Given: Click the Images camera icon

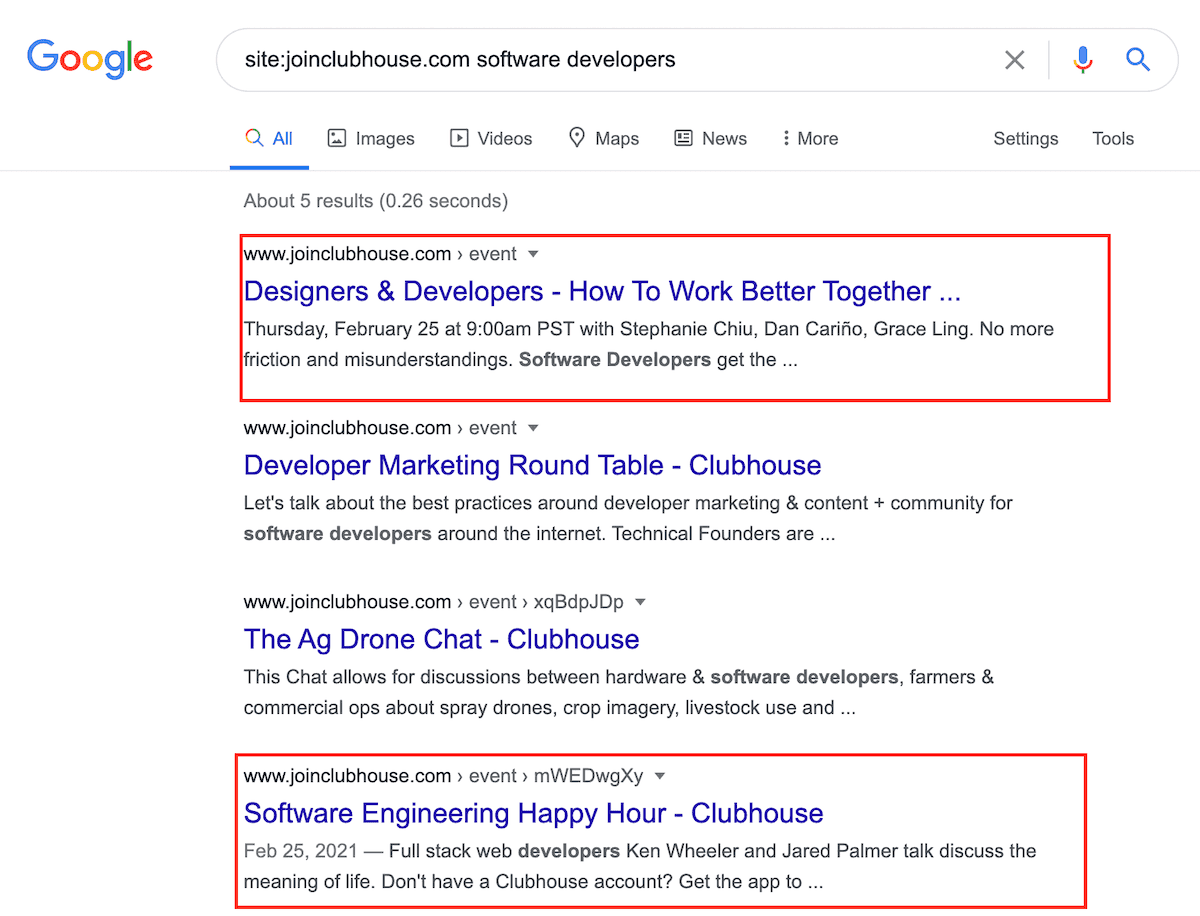Looking at the screenshot, I should (x=336, y=138).
